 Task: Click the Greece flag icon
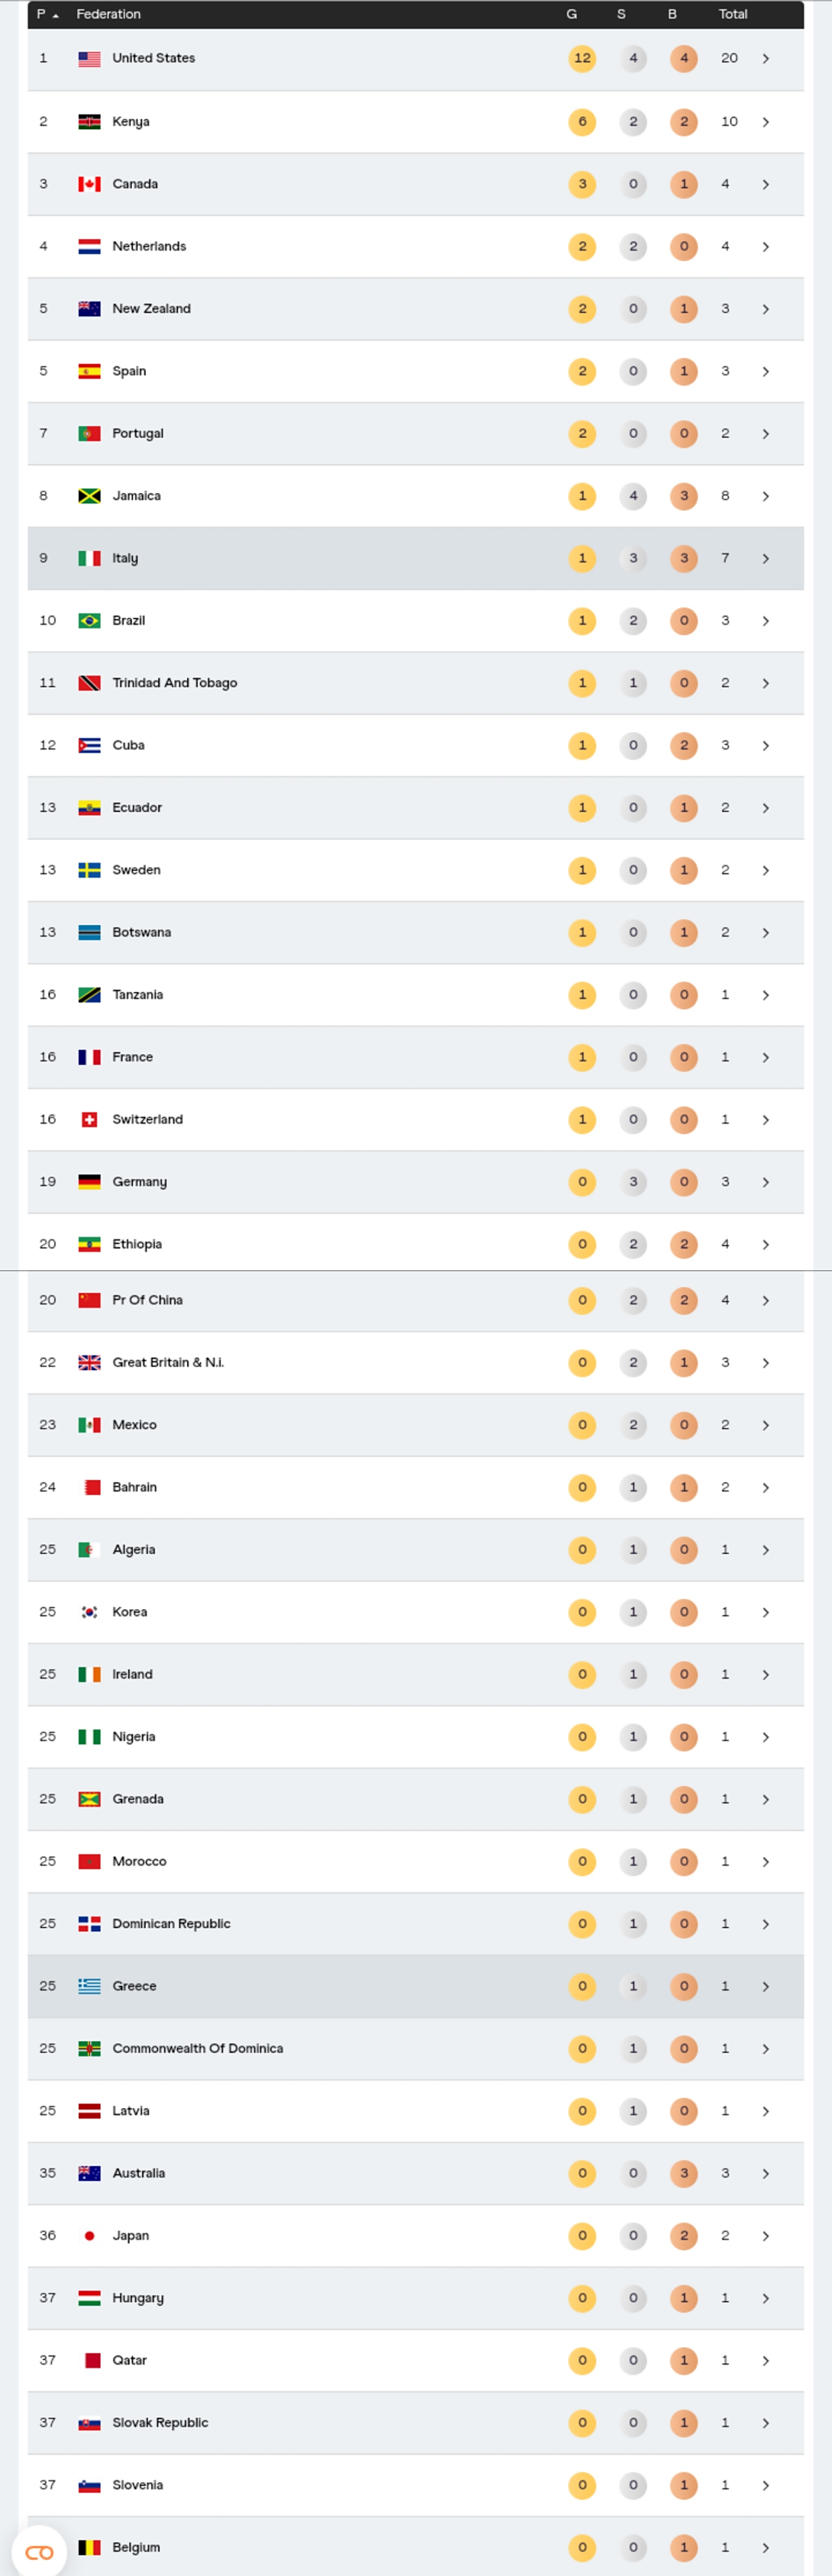tap(89, 1986)
